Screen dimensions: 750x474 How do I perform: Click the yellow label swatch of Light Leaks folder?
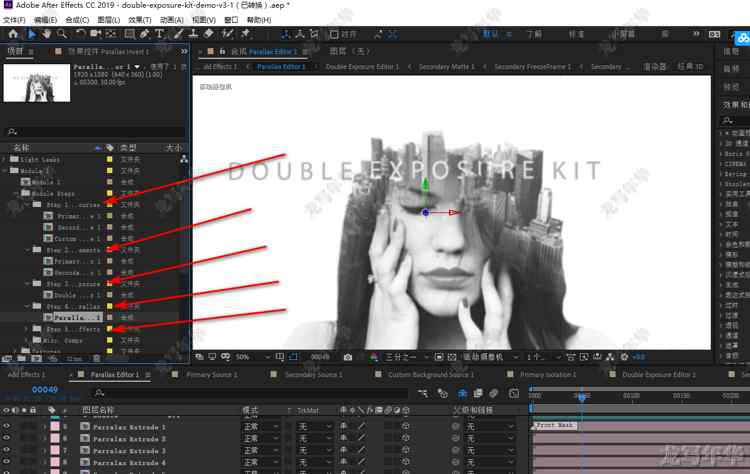pos(110,159)
